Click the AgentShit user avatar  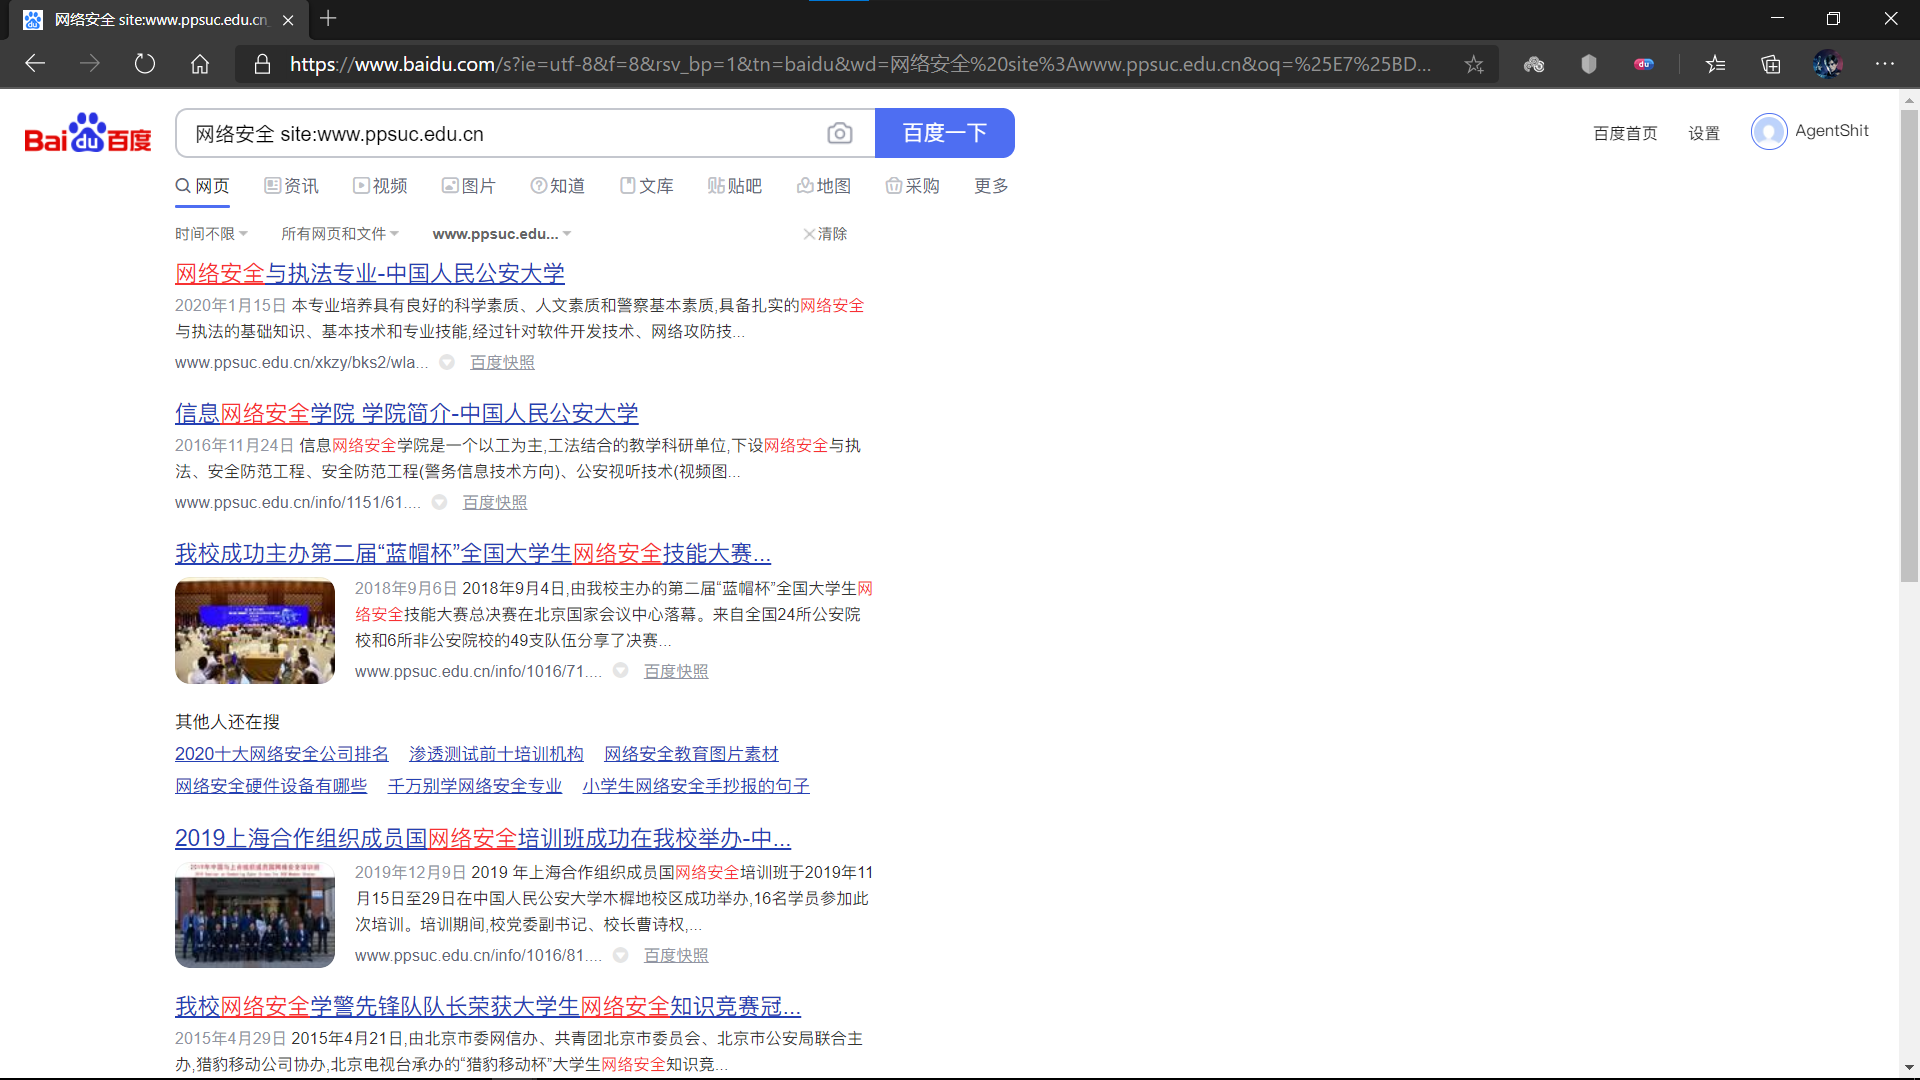point(1768,131)
